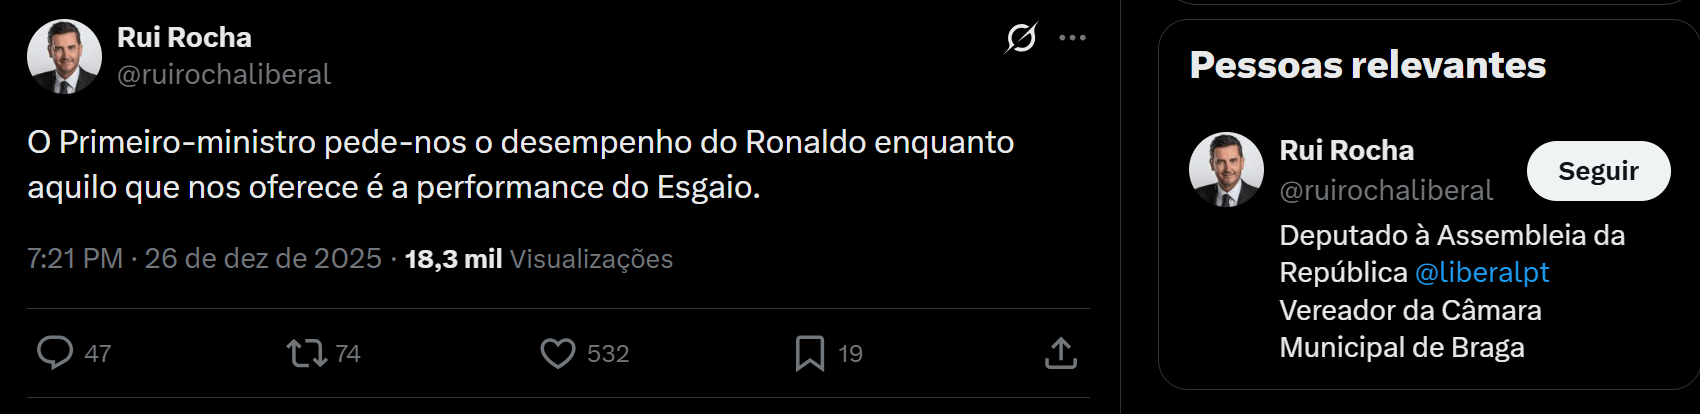Click @ruirochaliberal handle in Pessoas relevantes
Screen dimensions: 1700x414
coord(1386,190)
